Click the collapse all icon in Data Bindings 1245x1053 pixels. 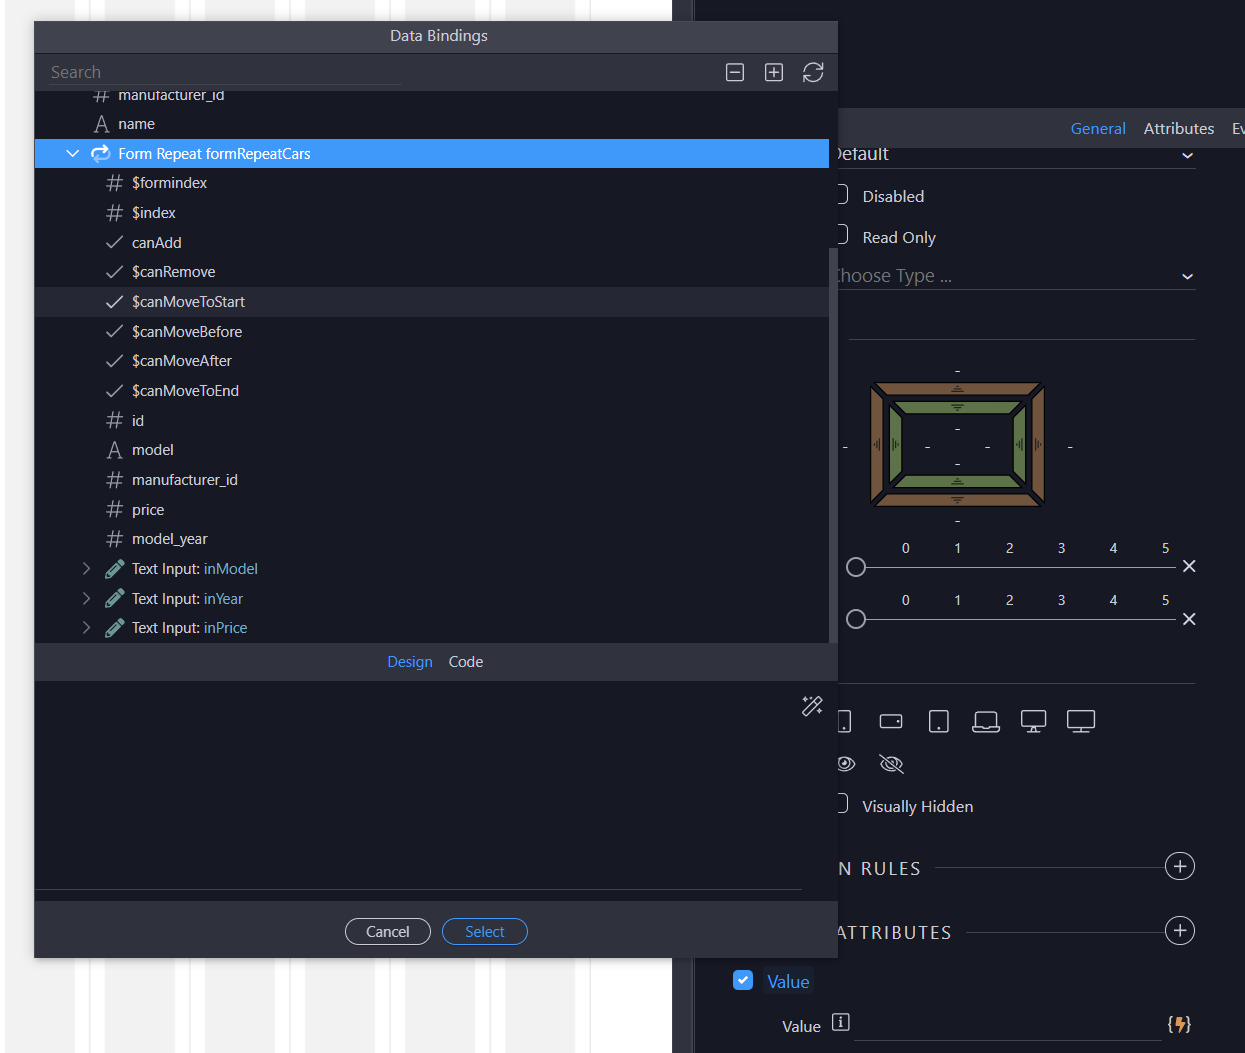(735, 72)
